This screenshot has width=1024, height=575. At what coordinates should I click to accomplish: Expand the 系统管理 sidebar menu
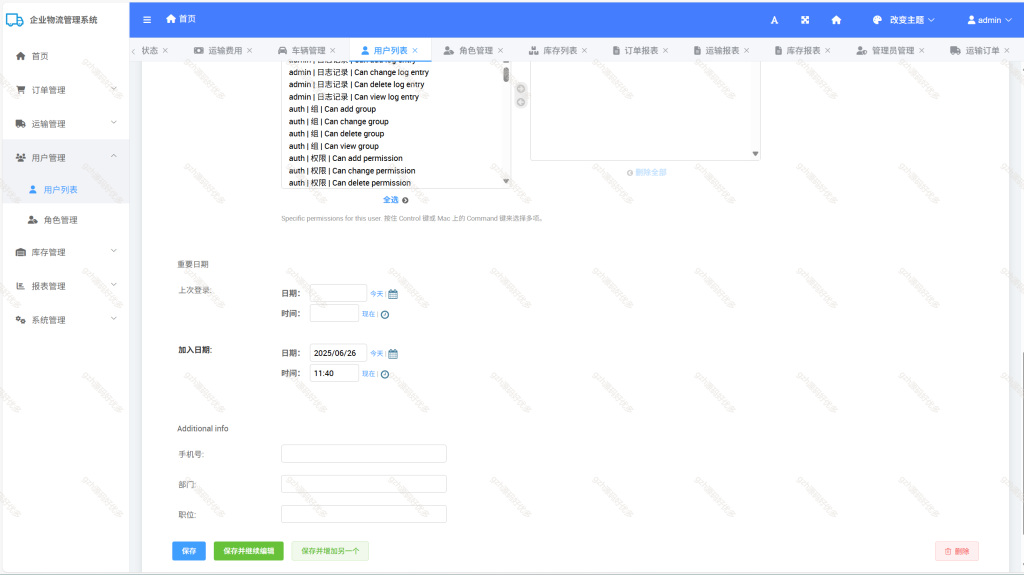65,320
